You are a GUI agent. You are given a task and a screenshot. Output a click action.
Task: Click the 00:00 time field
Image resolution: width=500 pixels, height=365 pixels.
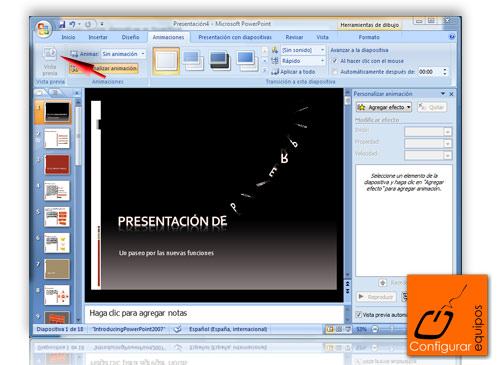point(430,72)
